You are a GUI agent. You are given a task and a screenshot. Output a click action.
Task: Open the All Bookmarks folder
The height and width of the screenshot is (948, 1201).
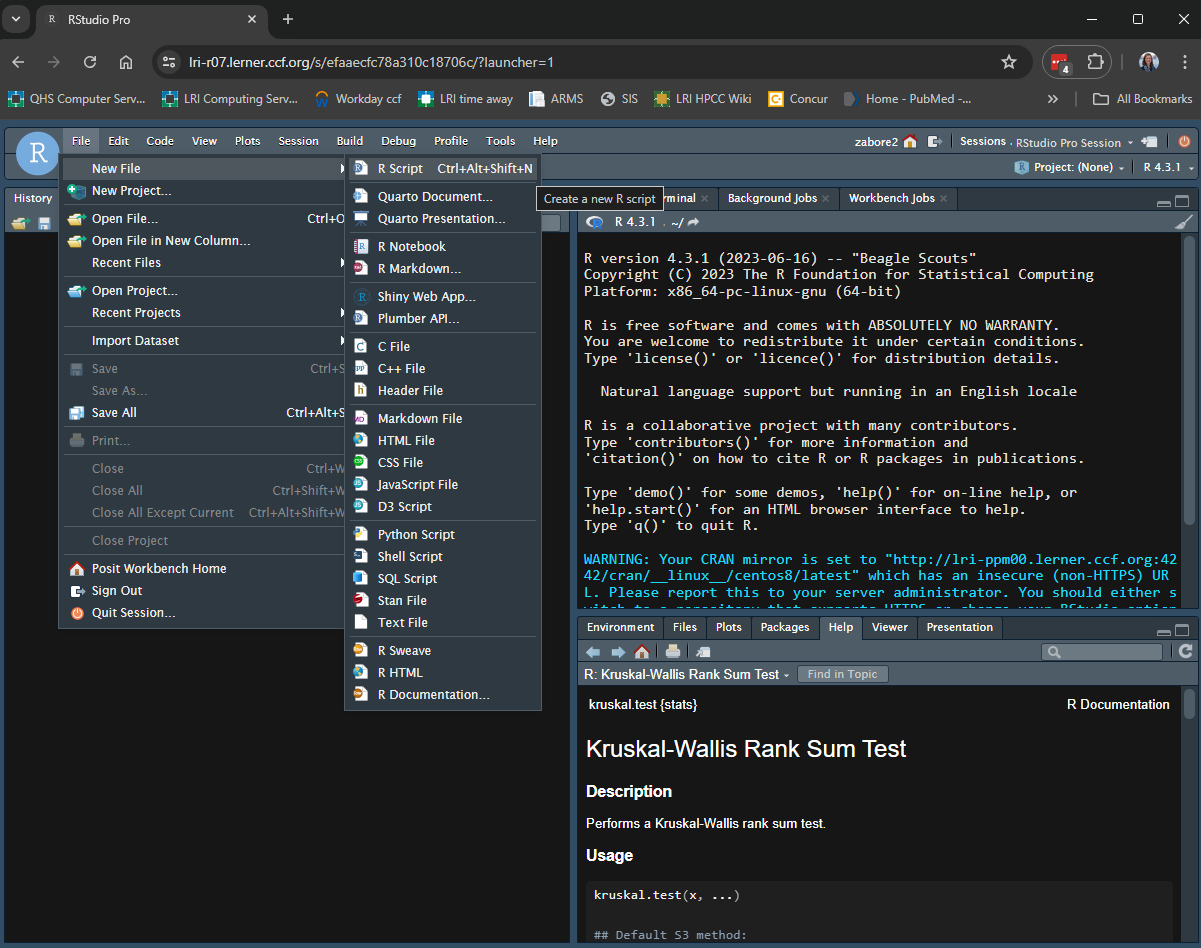1142,99
